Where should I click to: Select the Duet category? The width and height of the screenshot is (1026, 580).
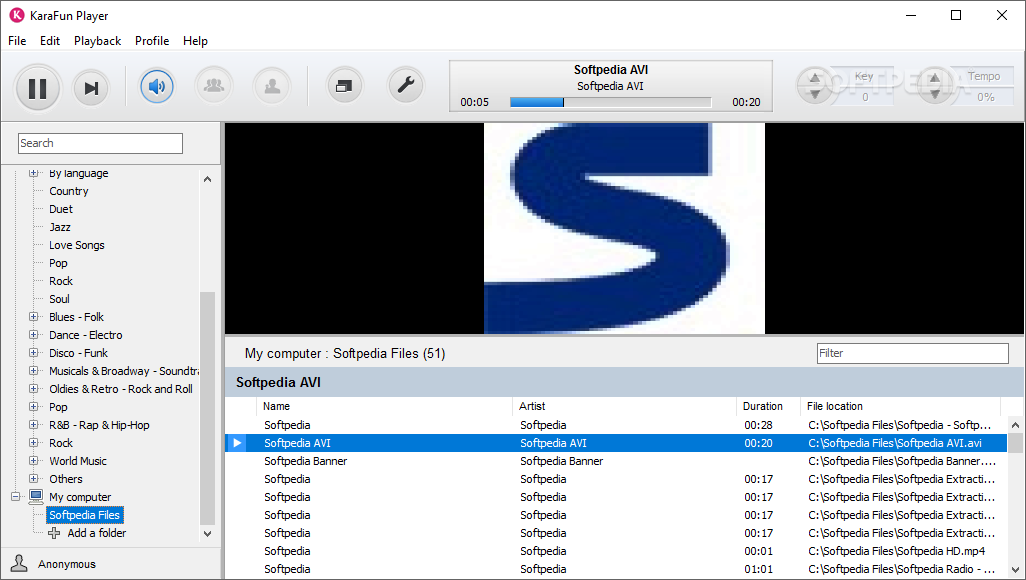61,209
